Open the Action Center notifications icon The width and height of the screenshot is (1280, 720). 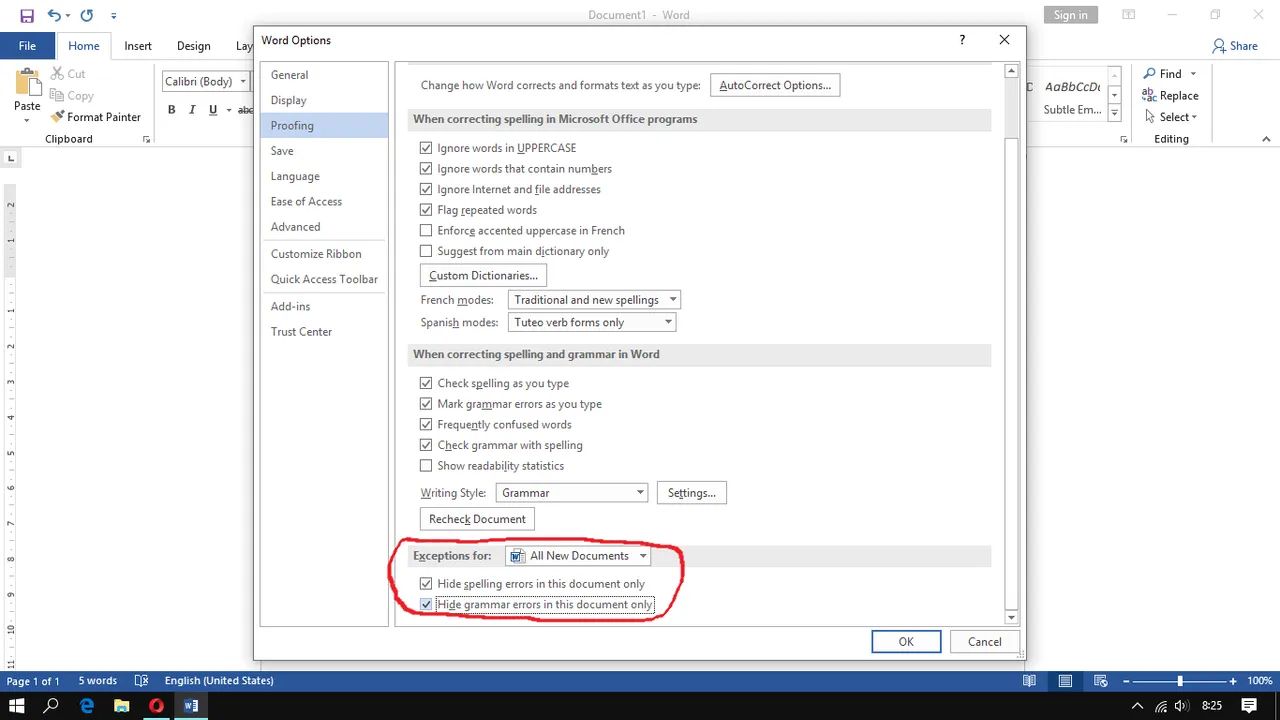pyautogui.click(x=1251, y=706)
